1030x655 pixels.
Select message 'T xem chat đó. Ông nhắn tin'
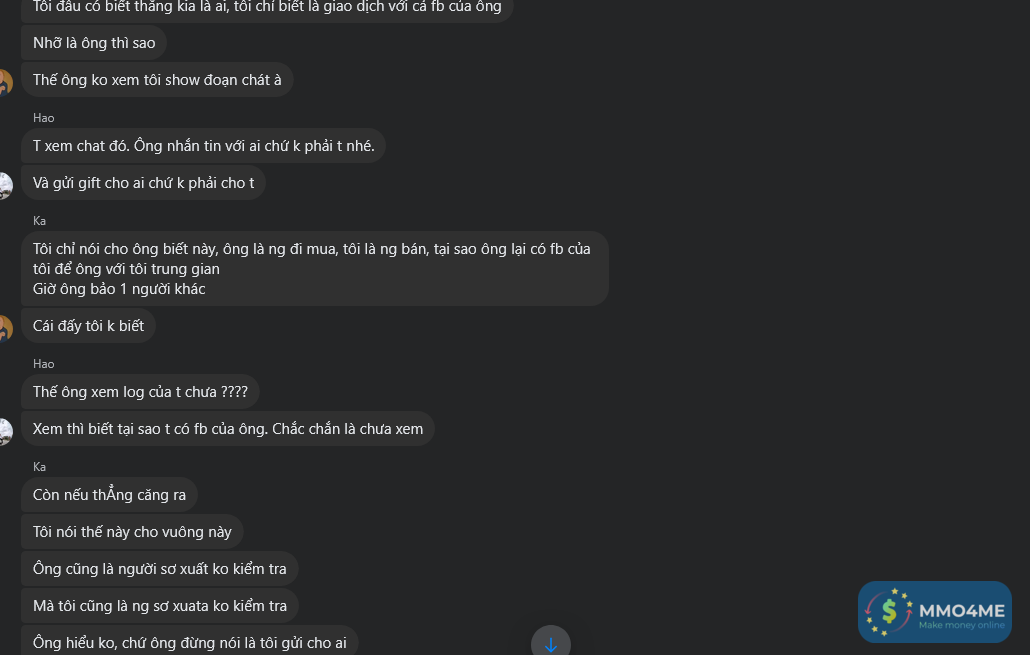[203, 146]
